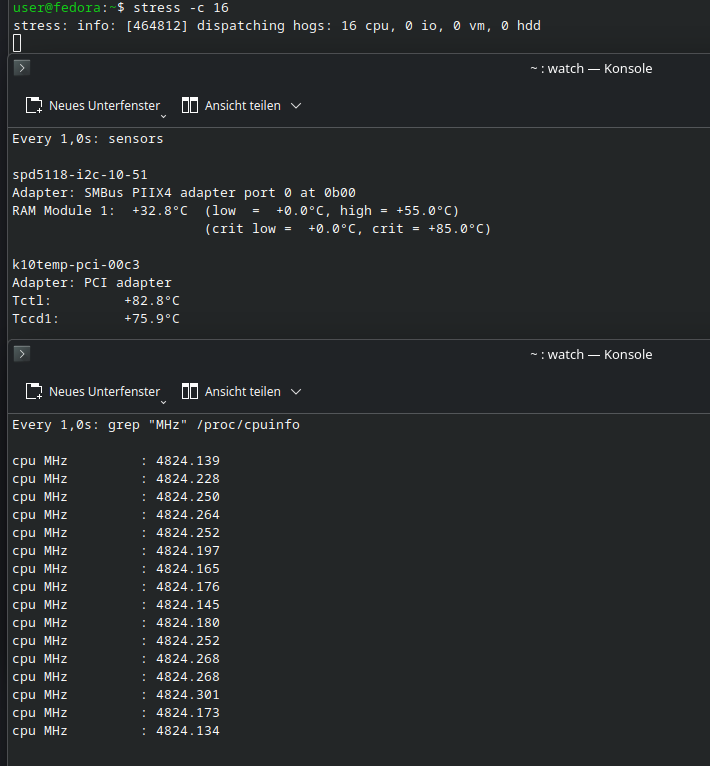710x766 pixels.
Task: Click the 'dispatching hogs' stress info line
Action: pos(277,25)
